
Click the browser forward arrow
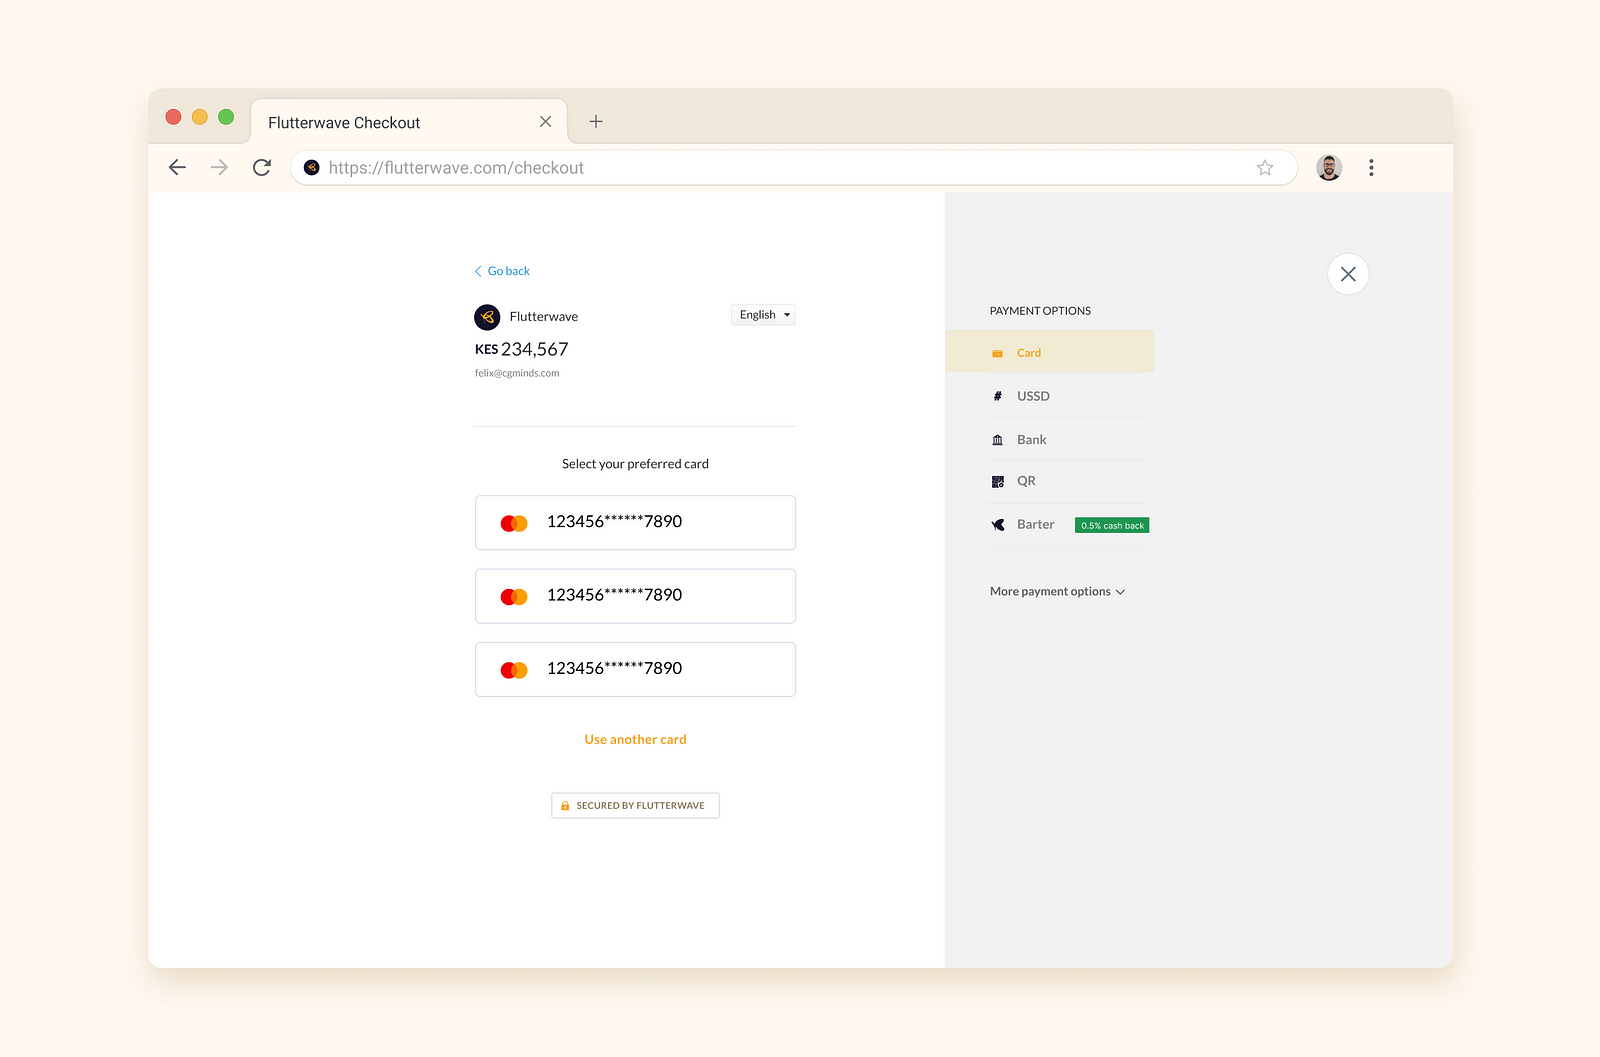point(219,168)
